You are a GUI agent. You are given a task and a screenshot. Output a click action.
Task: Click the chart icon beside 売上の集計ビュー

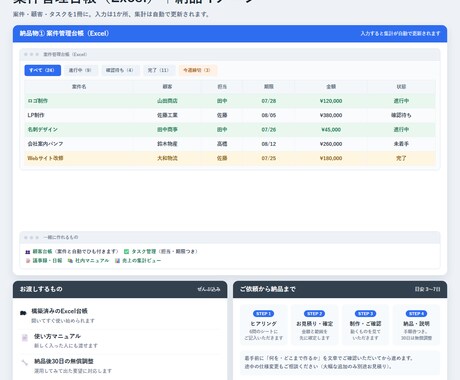click(117, 261)
